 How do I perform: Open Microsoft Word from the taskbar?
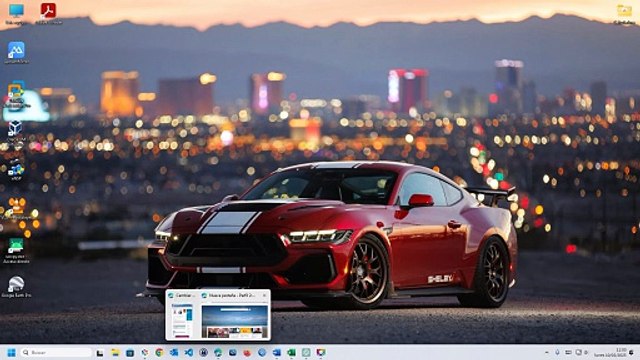(276, 352)
